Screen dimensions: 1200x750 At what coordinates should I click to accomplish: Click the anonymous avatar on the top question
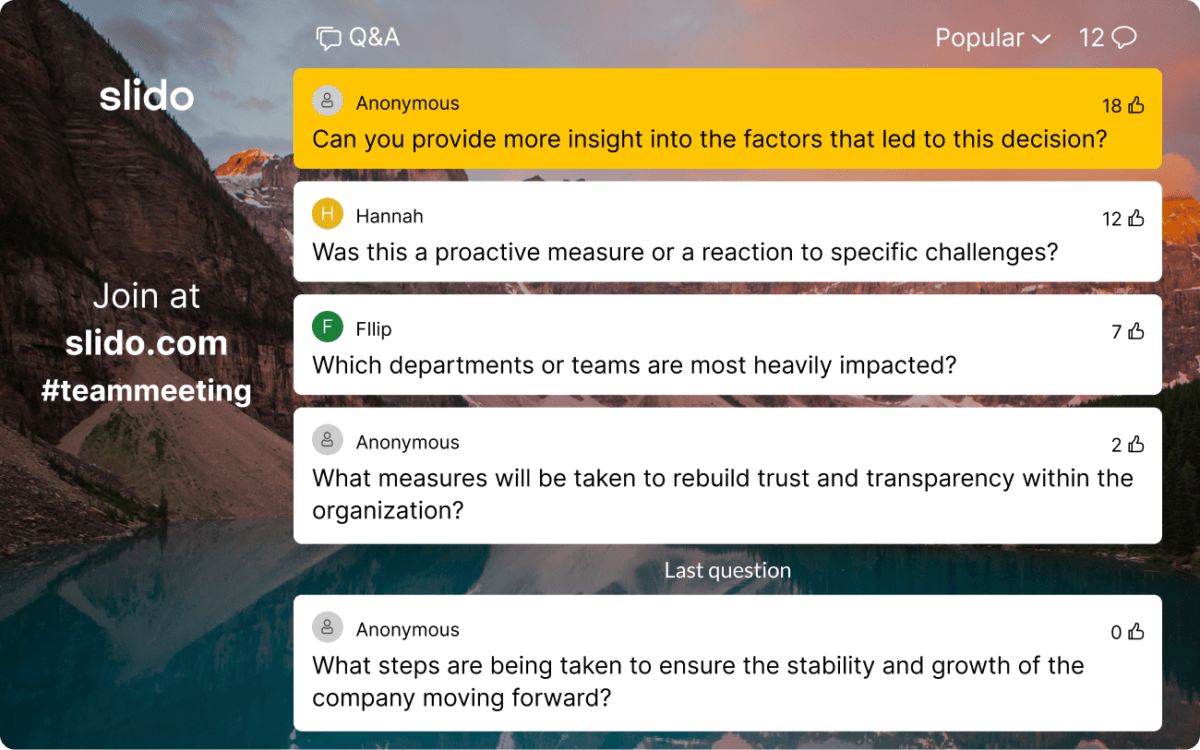click(x=327, y=100)
